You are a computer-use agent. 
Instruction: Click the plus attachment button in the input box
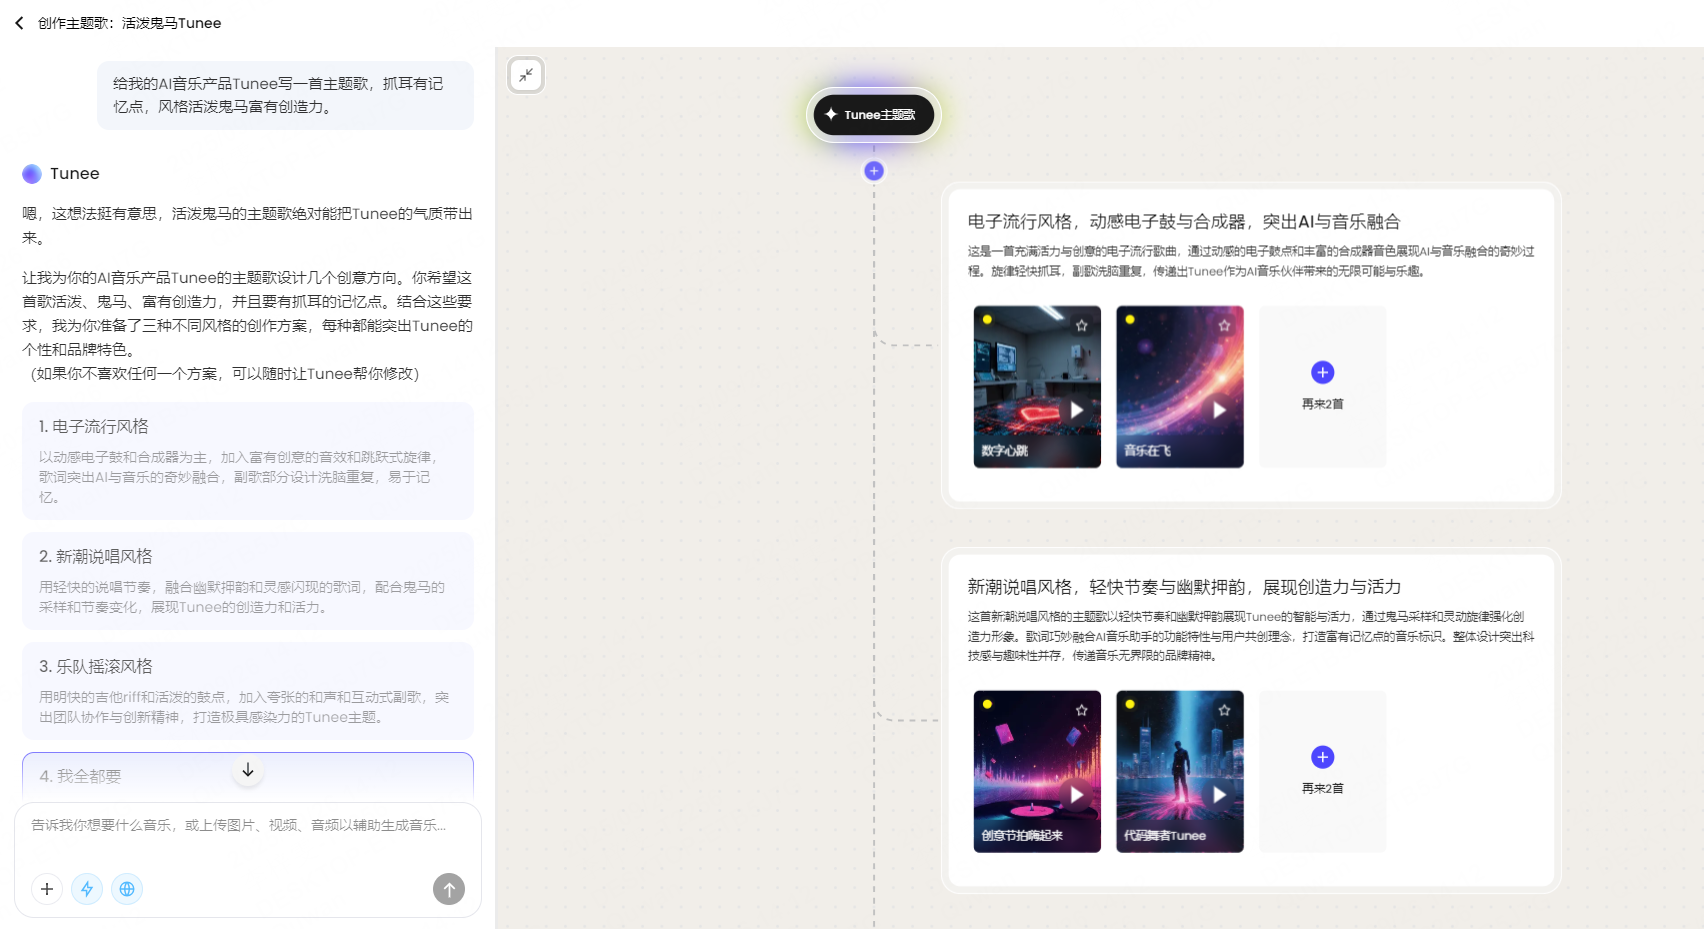coord(47,889)
